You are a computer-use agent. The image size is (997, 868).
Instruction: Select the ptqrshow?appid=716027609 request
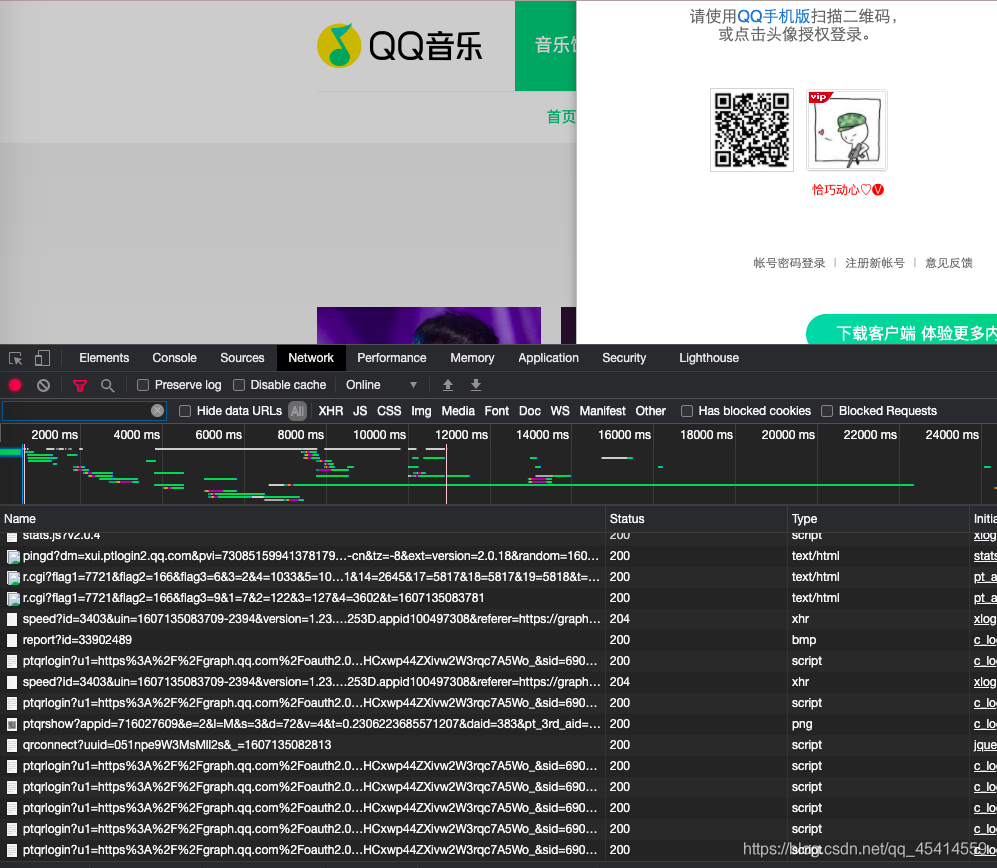pyautogui.click(x=498, y=724)
